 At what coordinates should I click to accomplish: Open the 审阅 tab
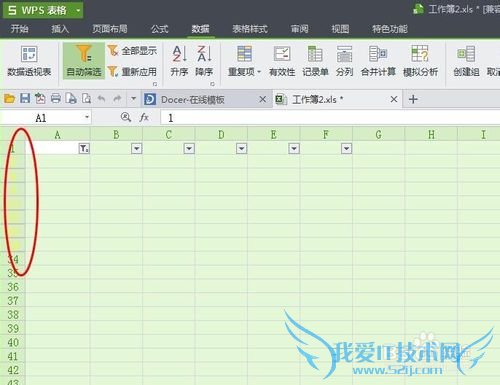click(300, 29)
